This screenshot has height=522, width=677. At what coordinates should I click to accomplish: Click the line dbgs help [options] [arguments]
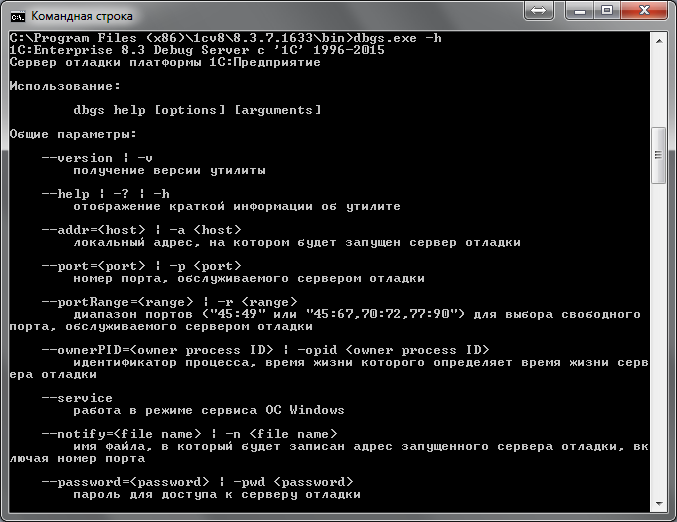[197, 110]
